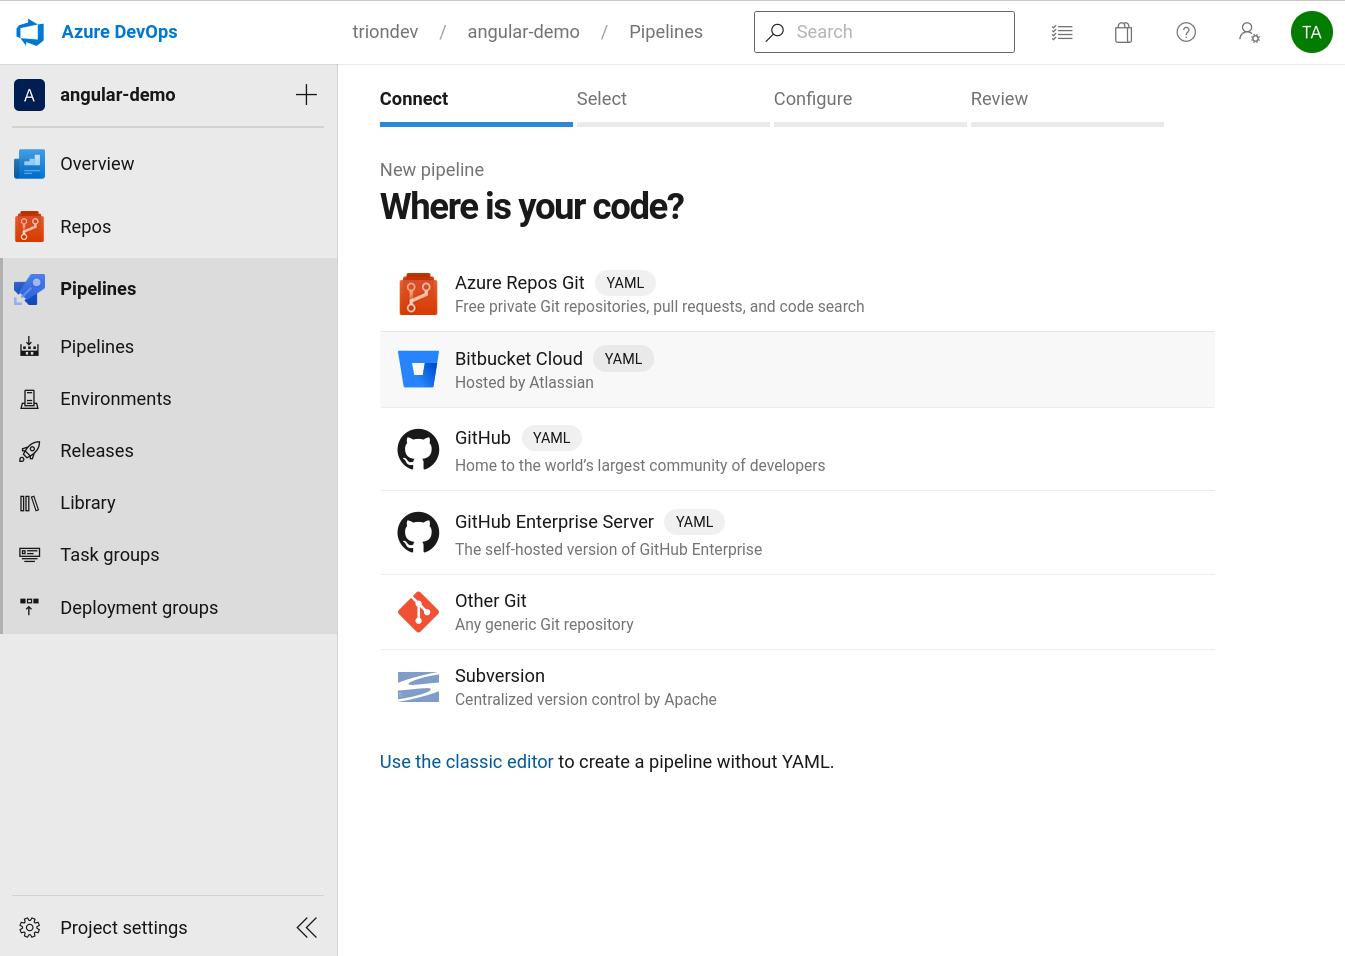Screen dimensions: 1345x956
Task: Click the Azure DevOps logo icon
Action: [x=30, y=32]
